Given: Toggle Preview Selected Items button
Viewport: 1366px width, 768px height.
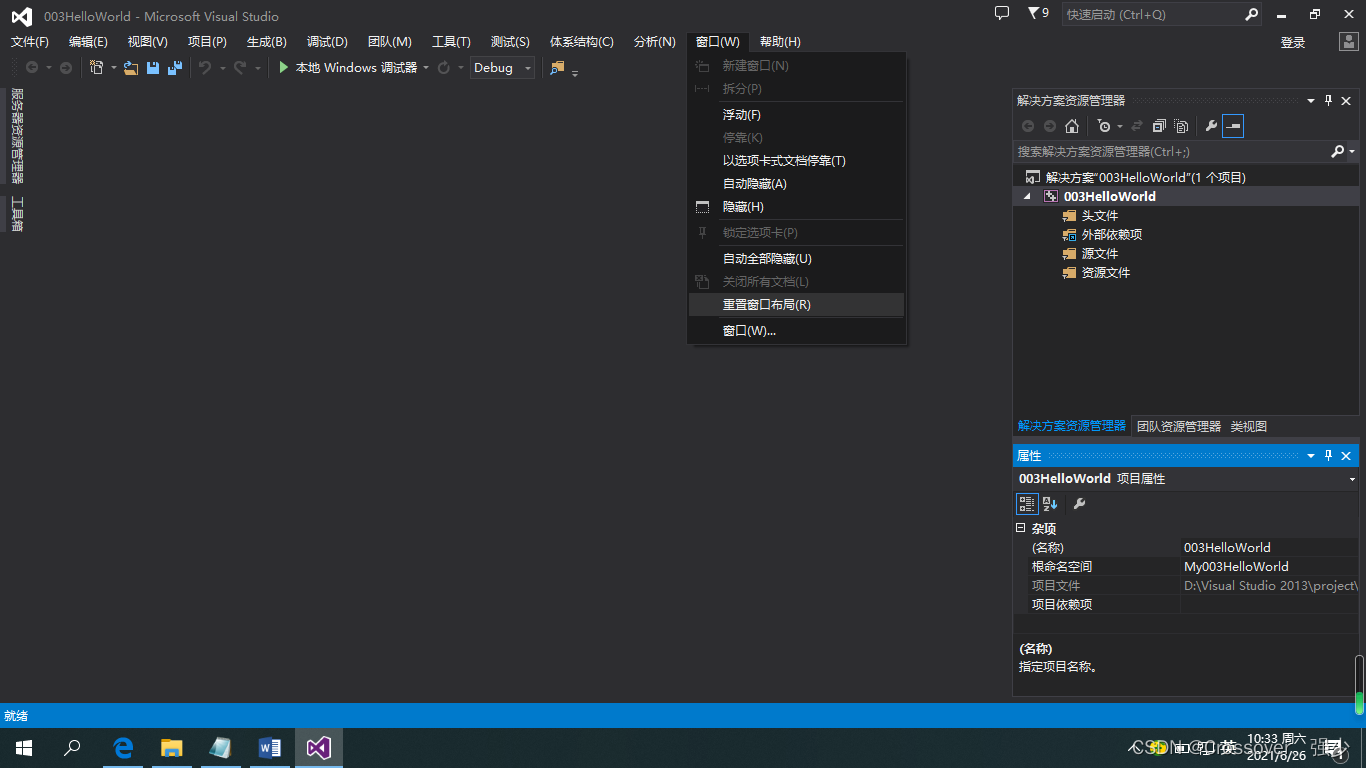Looking at the screenshot, I should coord(1233,126).
